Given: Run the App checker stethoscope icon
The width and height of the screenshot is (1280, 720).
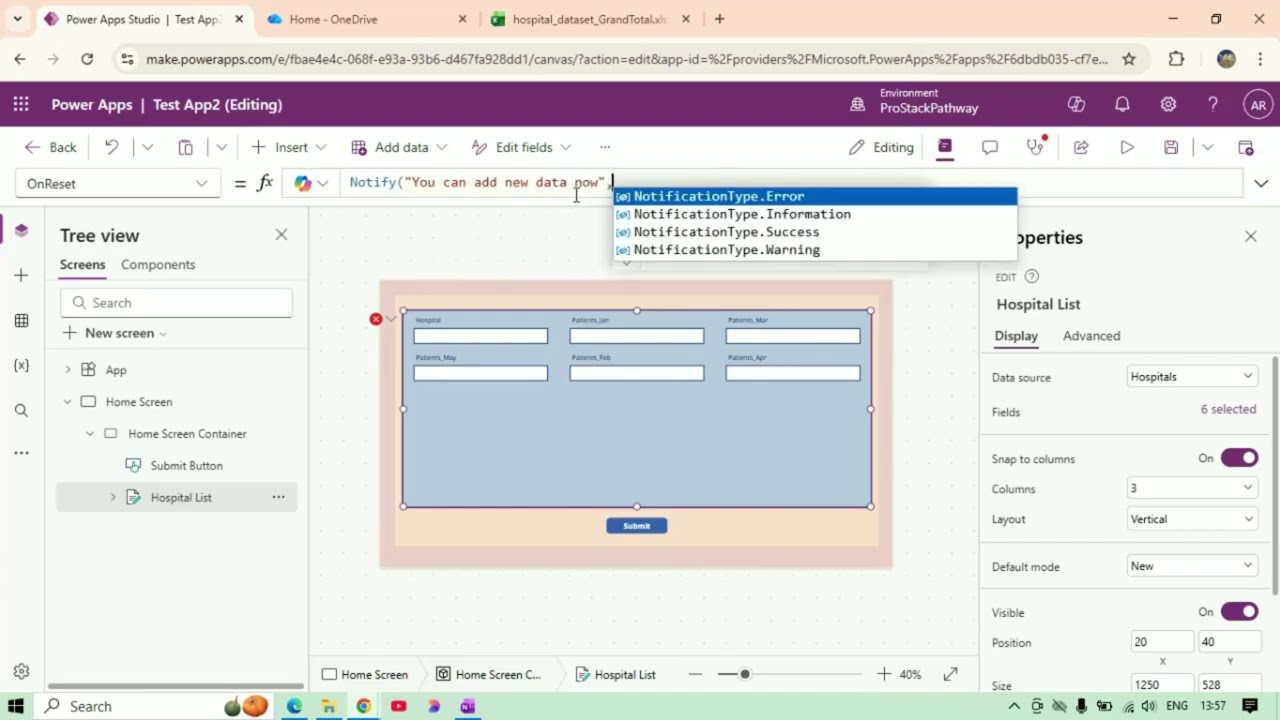Looking at the screenshot, I should coord(1036,147).
